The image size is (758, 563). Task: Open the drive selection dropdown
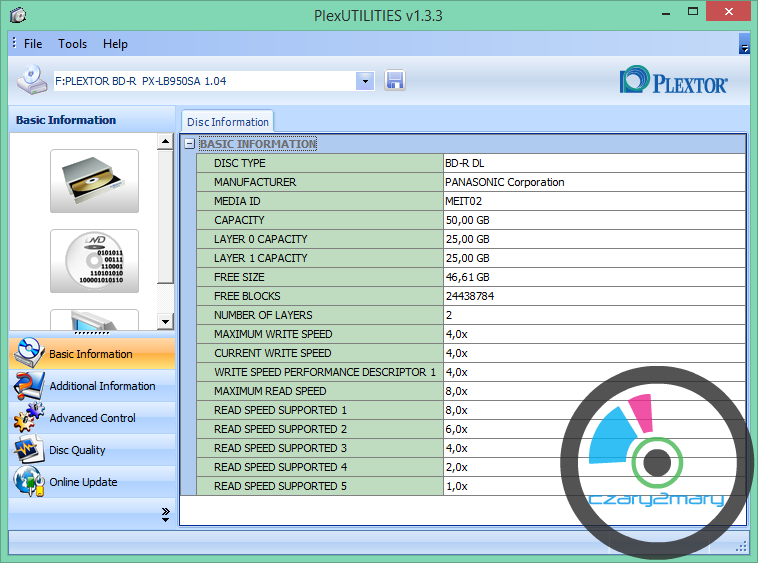[365, 81]
